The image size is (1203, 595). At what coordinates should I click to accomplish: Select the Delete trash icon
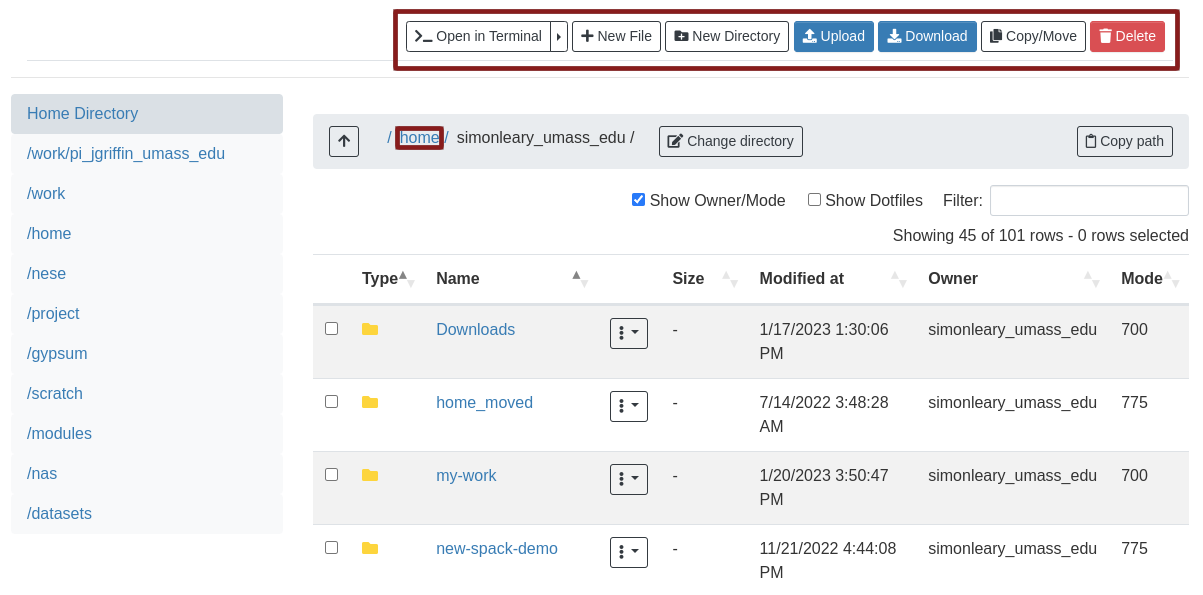click(1106, 36)
